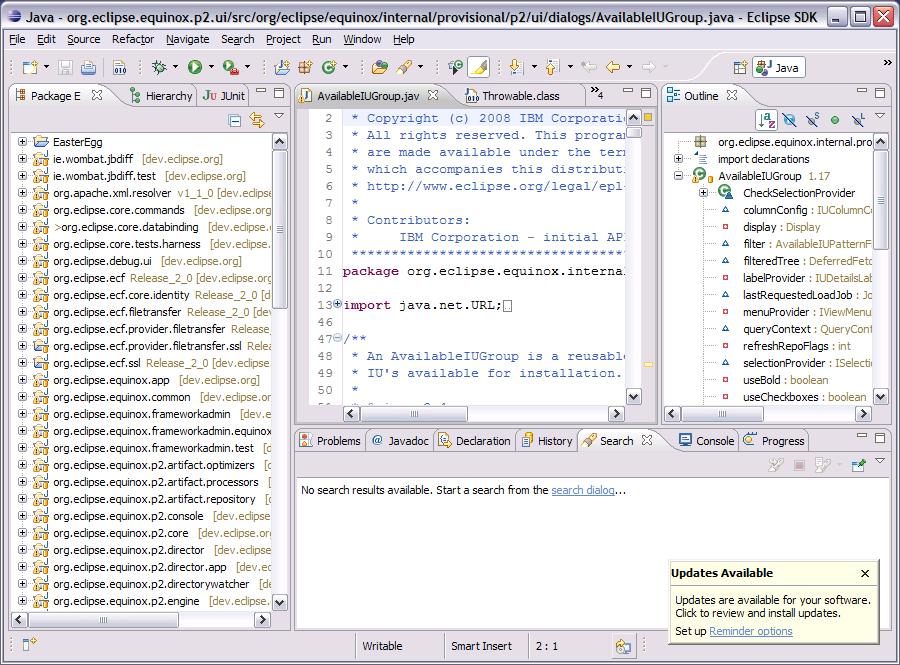
Task: Open Package Explorer view menu triangle
Action: tap(279, 115)
